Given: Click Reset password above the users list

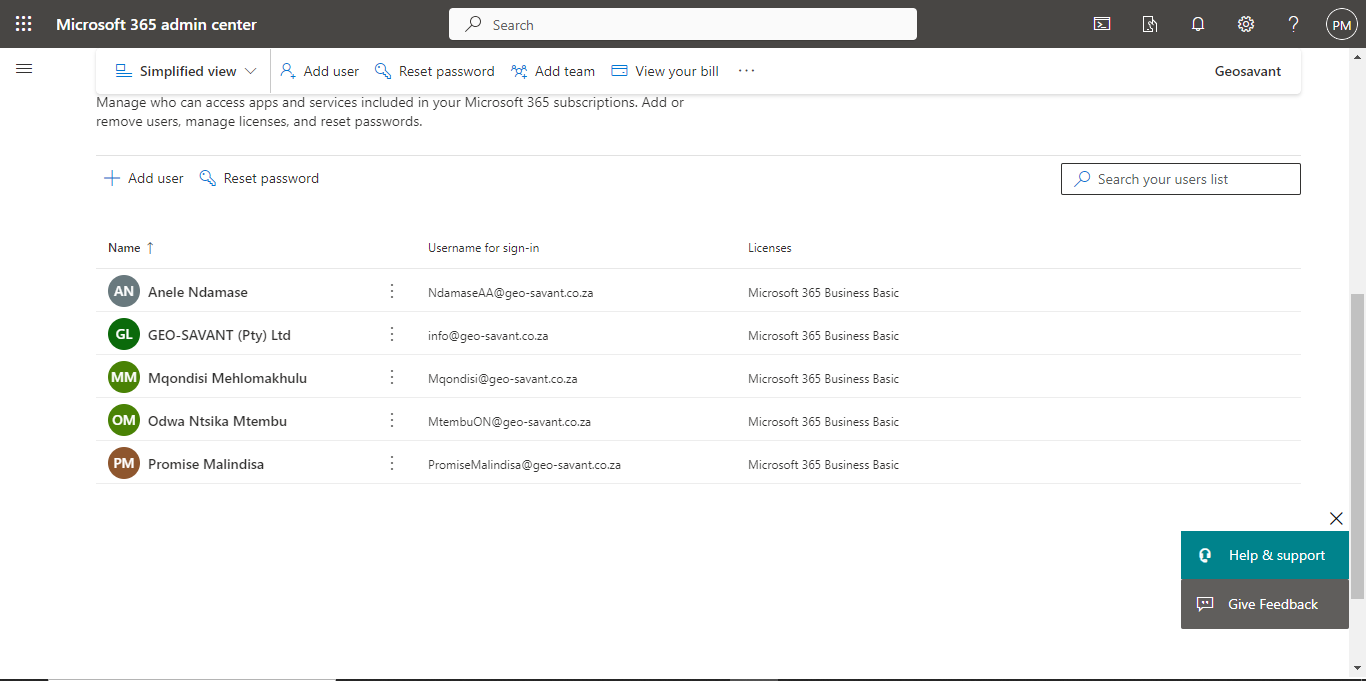Looking at the screenshot, I should click(x=259, y=178).
